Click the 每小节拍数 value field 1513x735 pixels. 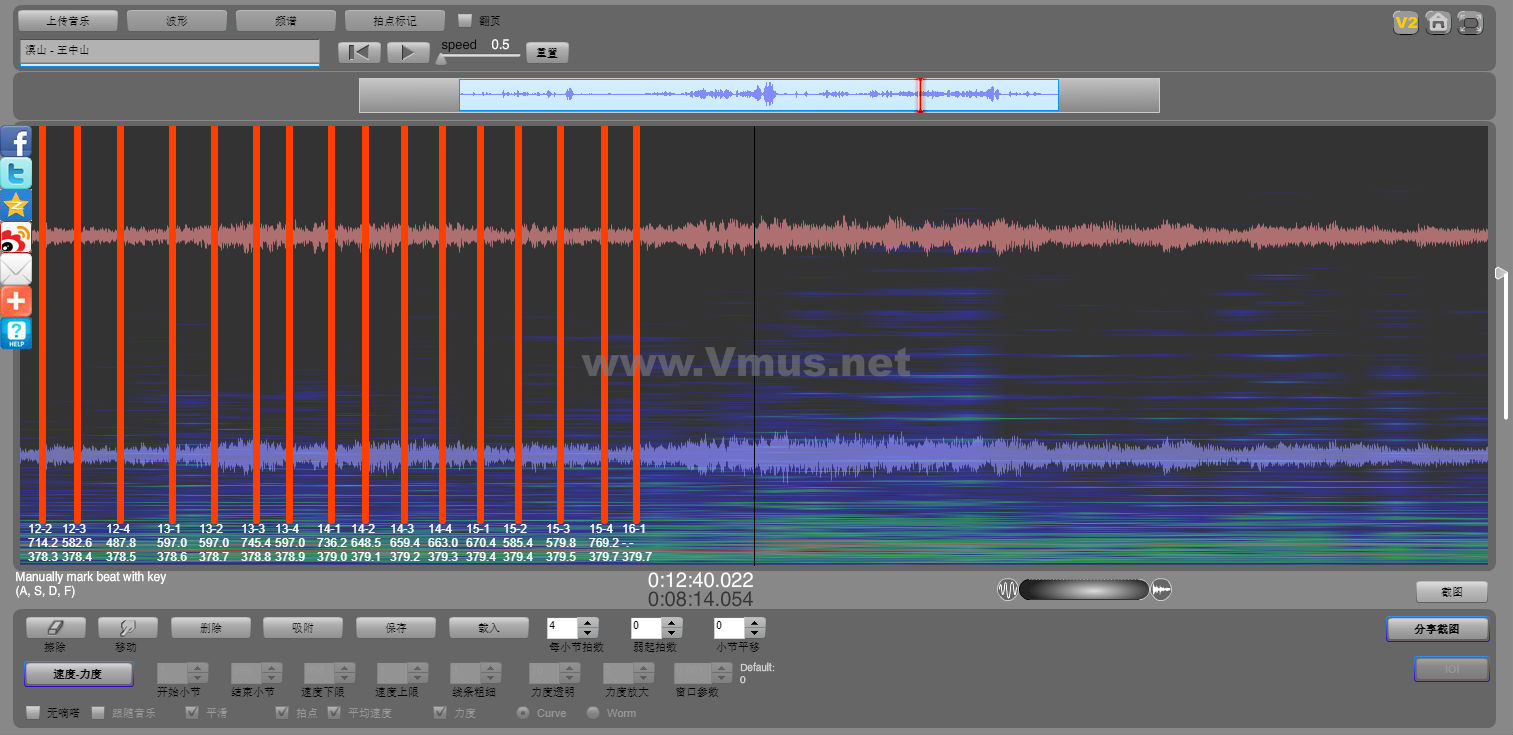pos(563,628)
